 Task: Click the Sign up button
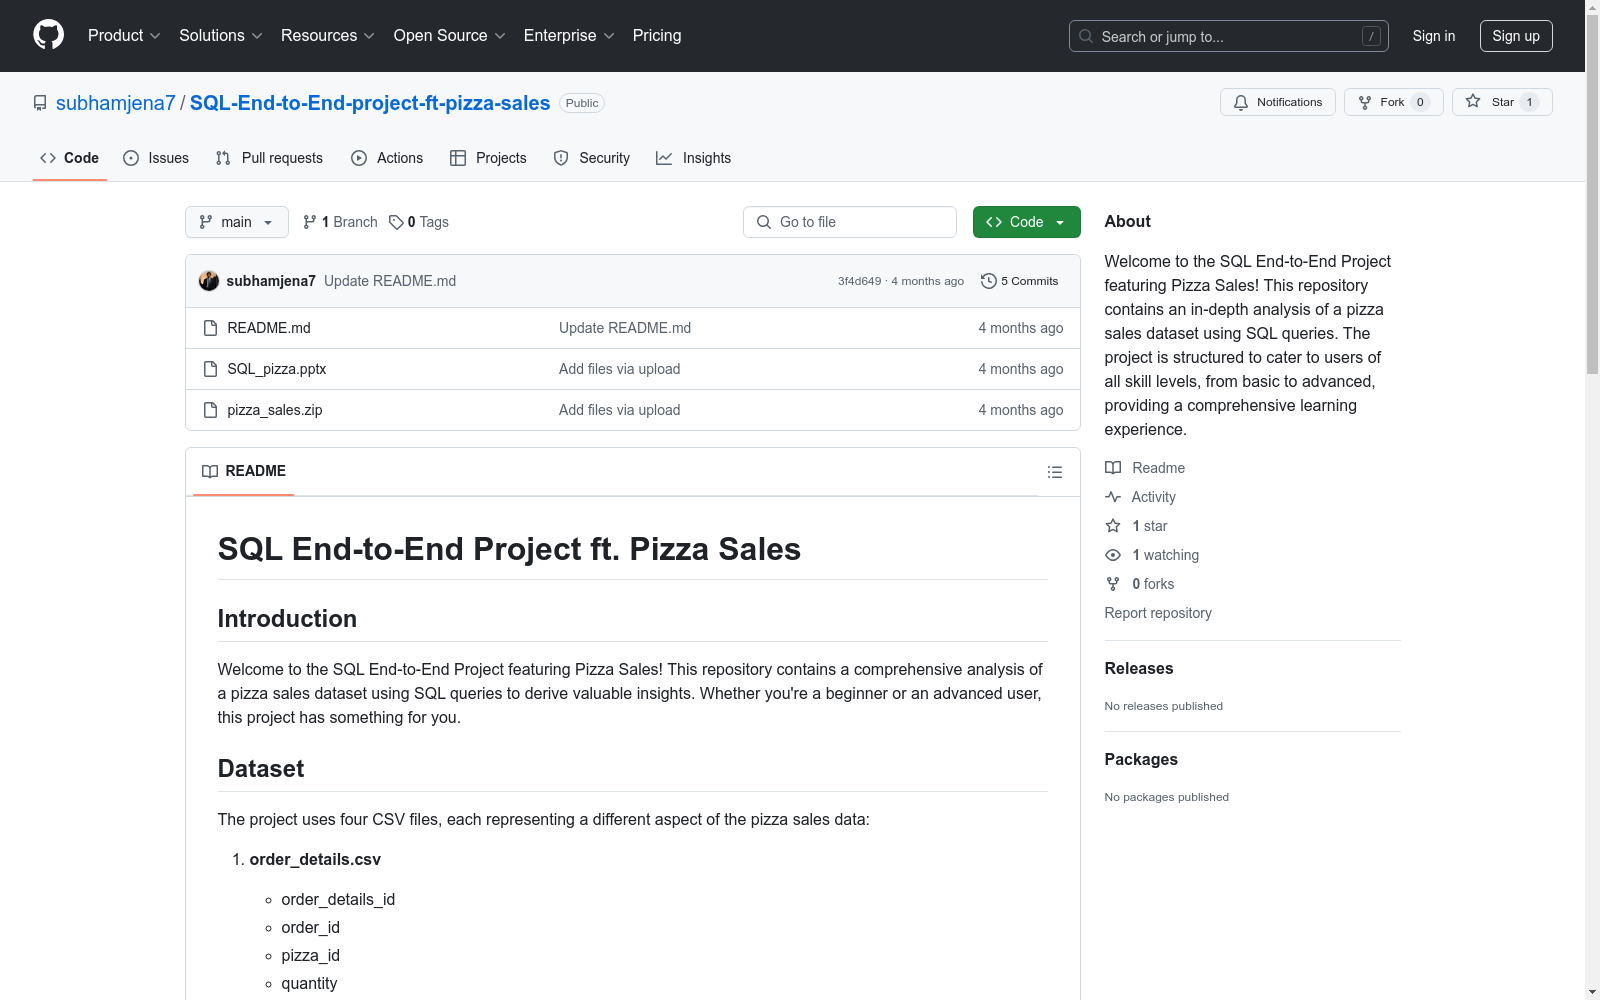(x=1516, y=36)
